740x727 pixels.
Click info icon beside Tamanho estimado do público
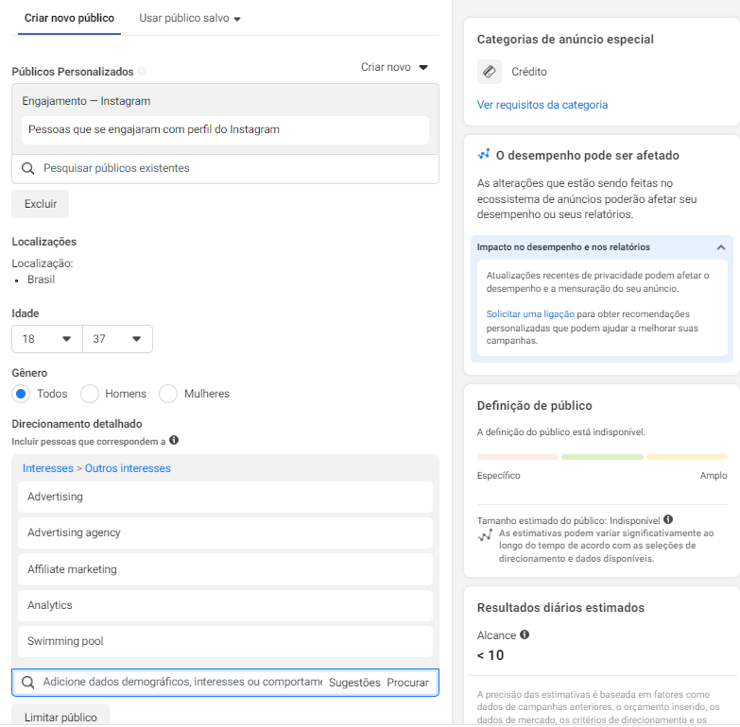[668, 520]
